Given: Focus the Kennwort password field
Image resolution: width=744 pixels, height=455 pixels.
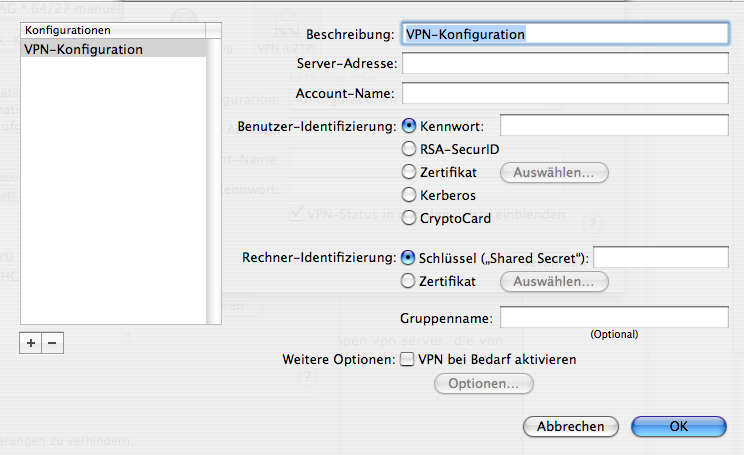Looking at the screenshot, I should click(x=614, y=125).
